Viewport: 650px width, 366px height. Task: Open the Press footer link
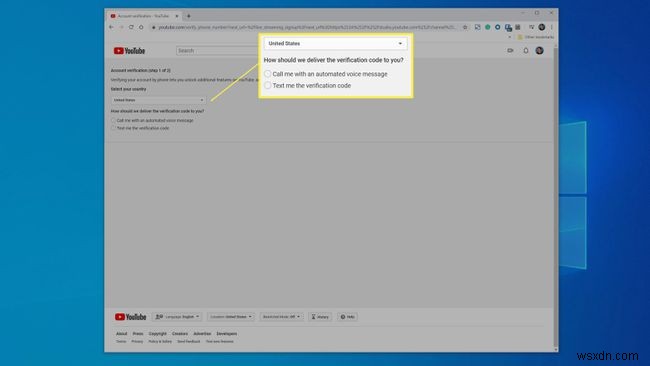tap(138, 334)
